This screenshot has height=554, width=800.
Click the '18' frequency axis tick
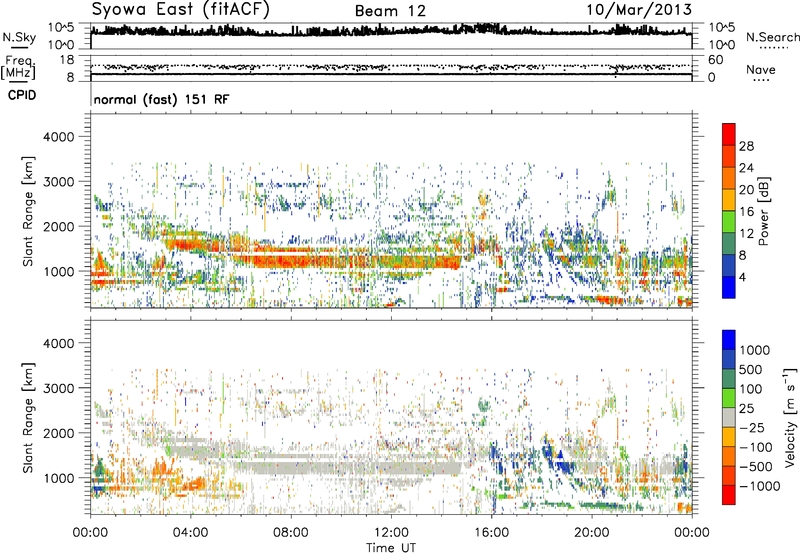(x=67, y=60)
